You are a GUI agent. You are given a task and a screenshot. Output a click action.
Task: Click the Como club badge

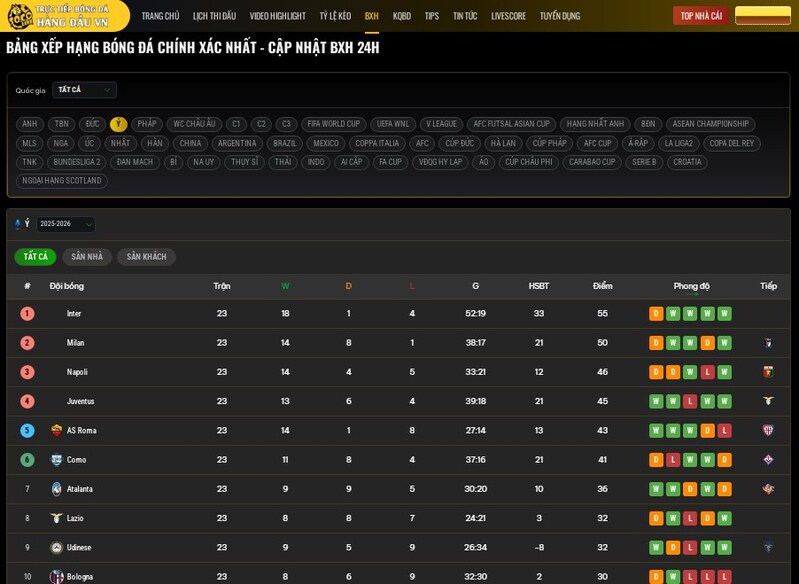pos(56,460)
